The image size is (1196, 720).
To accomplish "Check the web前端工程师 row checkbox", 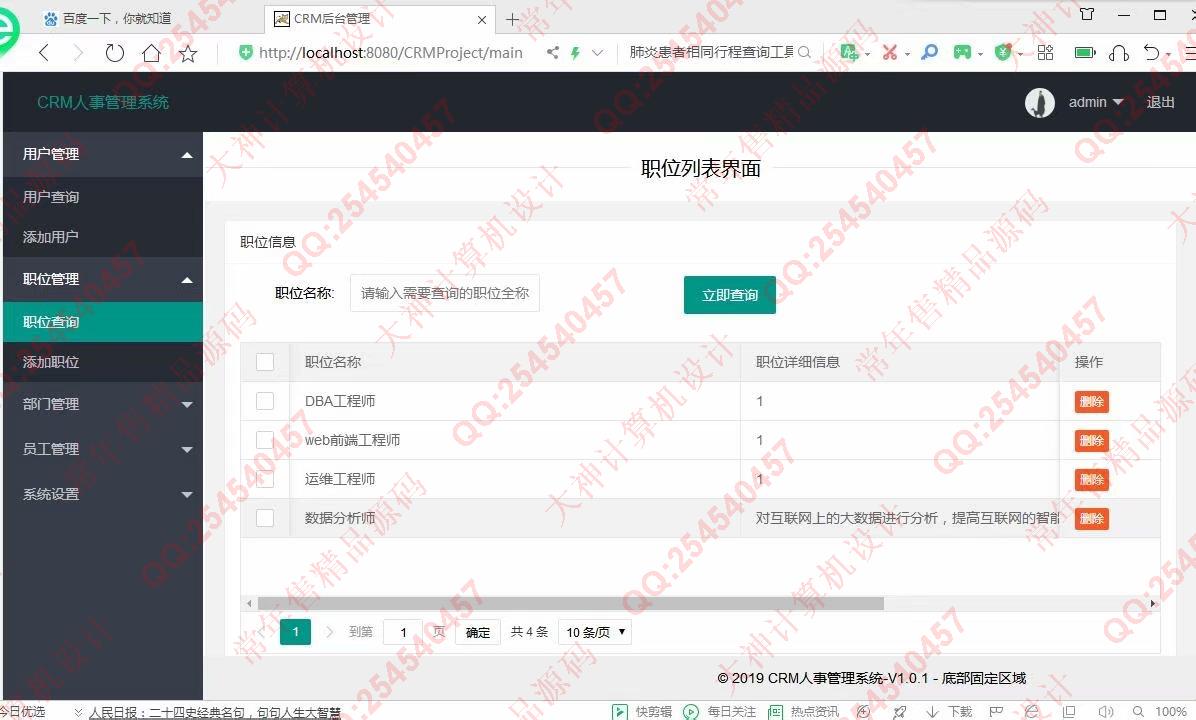I will click(265, 439).
